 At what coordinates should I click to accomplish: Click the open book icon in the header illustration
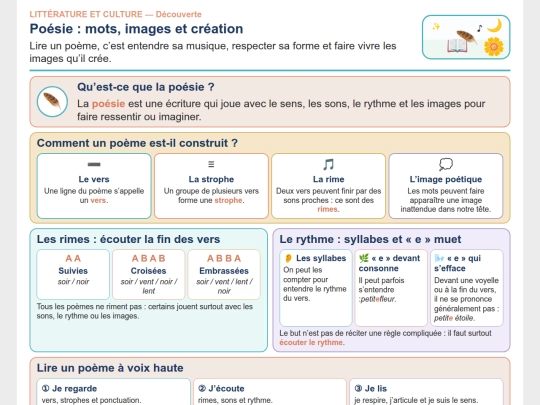coord(457,46)
